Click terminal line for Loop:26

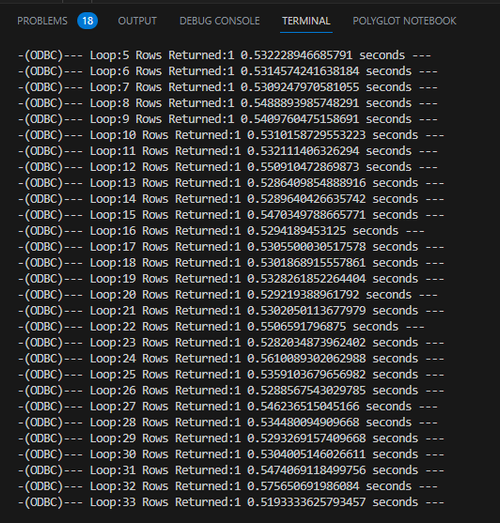(231, 391)
